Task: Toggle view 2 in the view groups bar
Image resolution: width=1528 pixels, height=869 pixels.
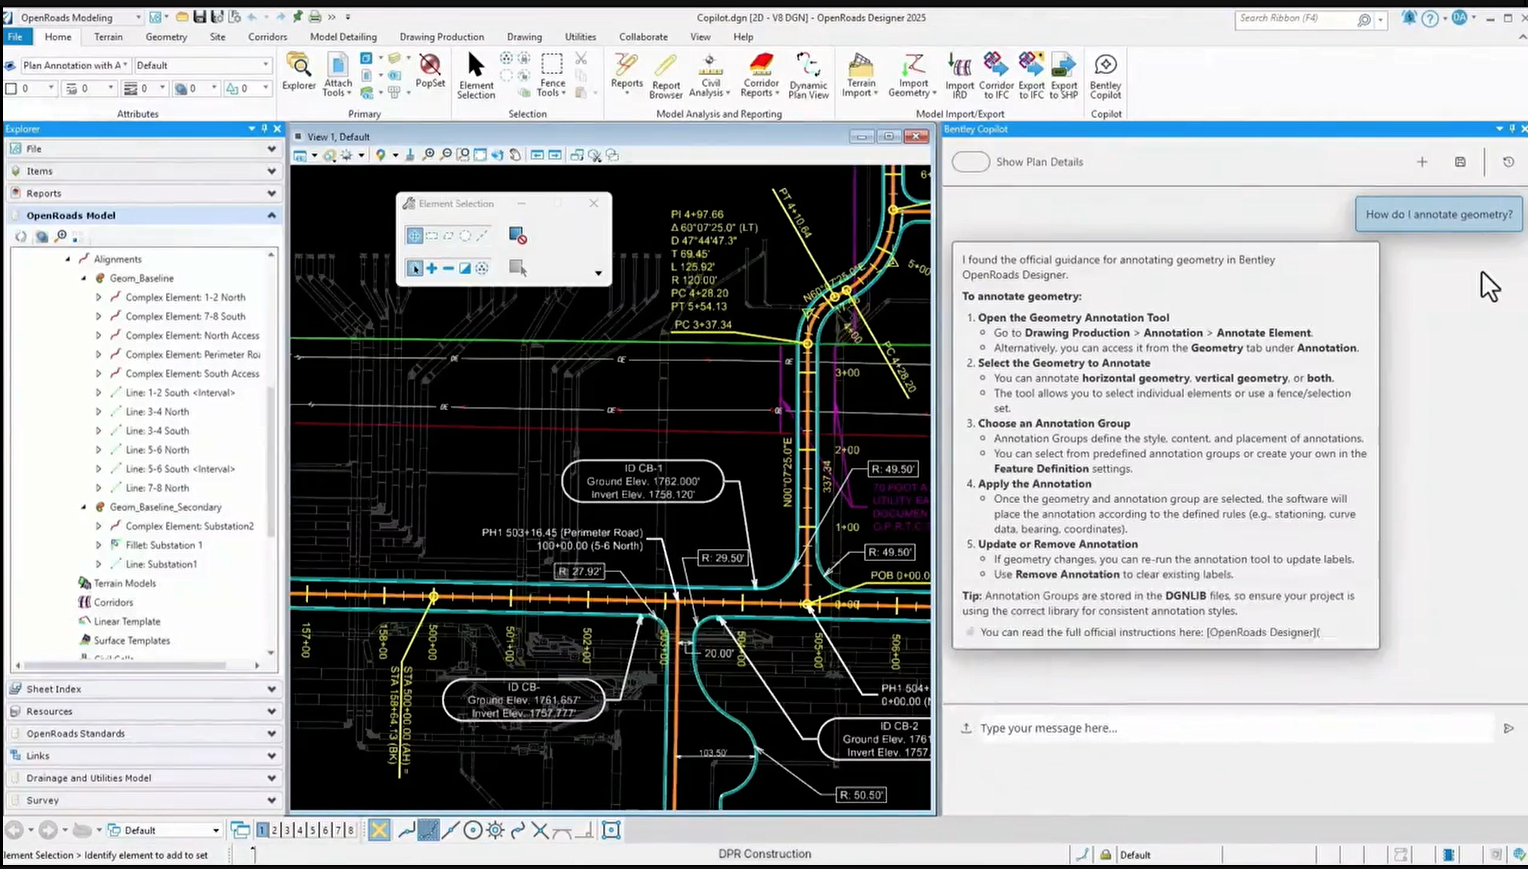Action: point(275,830)
